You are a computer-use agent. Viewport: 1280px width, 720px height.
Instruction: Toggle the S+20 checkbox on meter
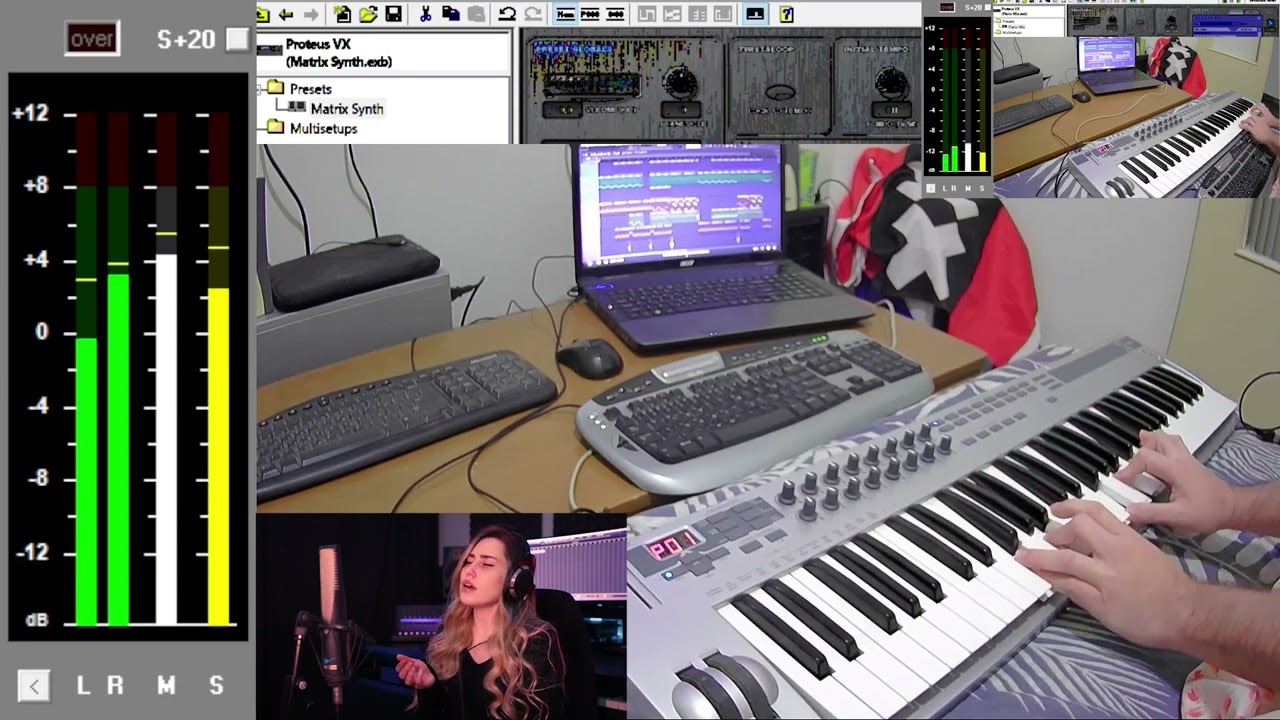pos(237,39)
